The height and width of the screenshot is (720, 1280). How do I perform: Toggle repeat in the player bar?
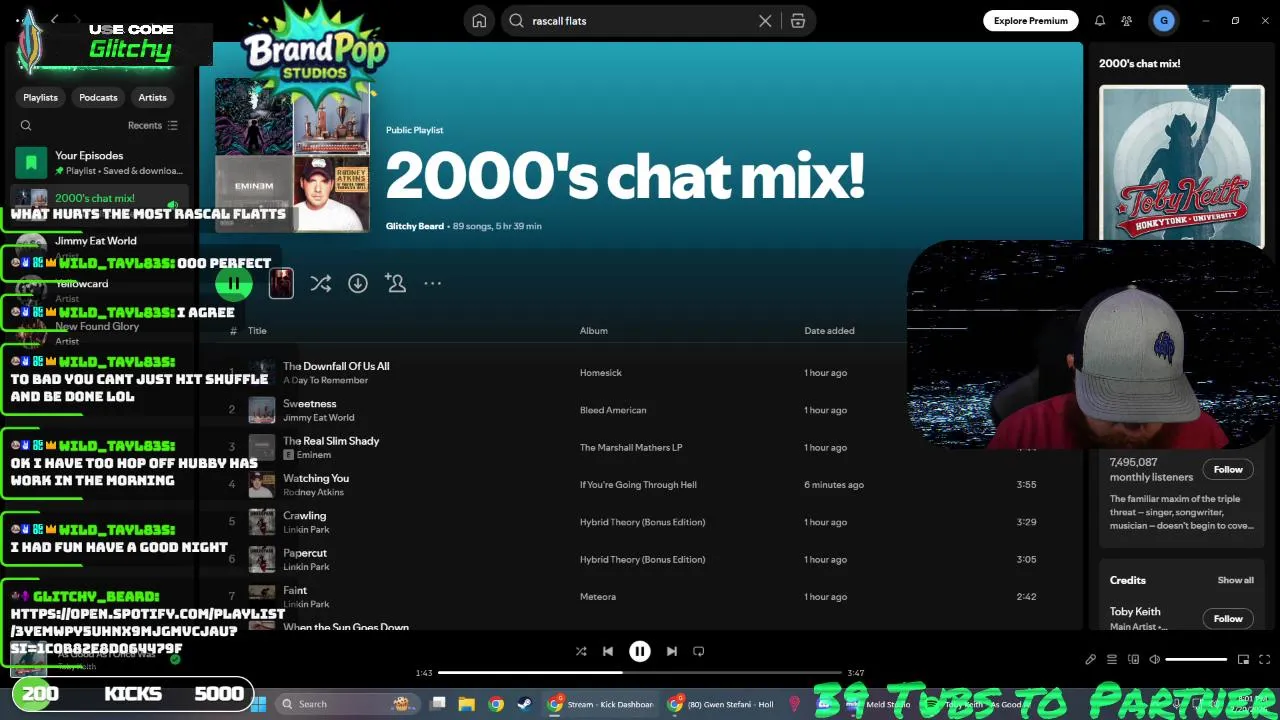[699, 651]
